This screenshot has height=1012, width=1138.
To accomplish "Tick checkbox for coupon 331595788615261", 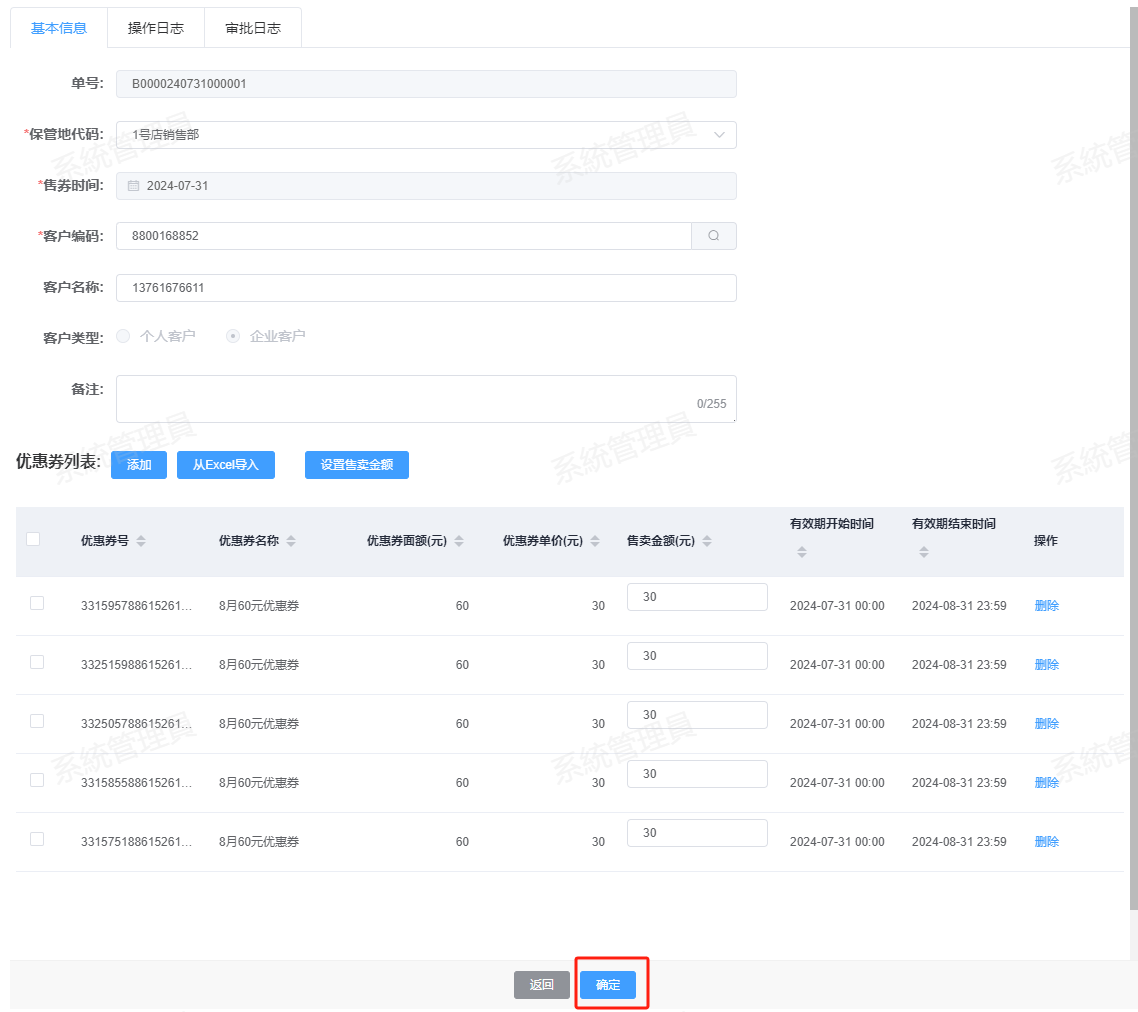I will click(37, 603).
